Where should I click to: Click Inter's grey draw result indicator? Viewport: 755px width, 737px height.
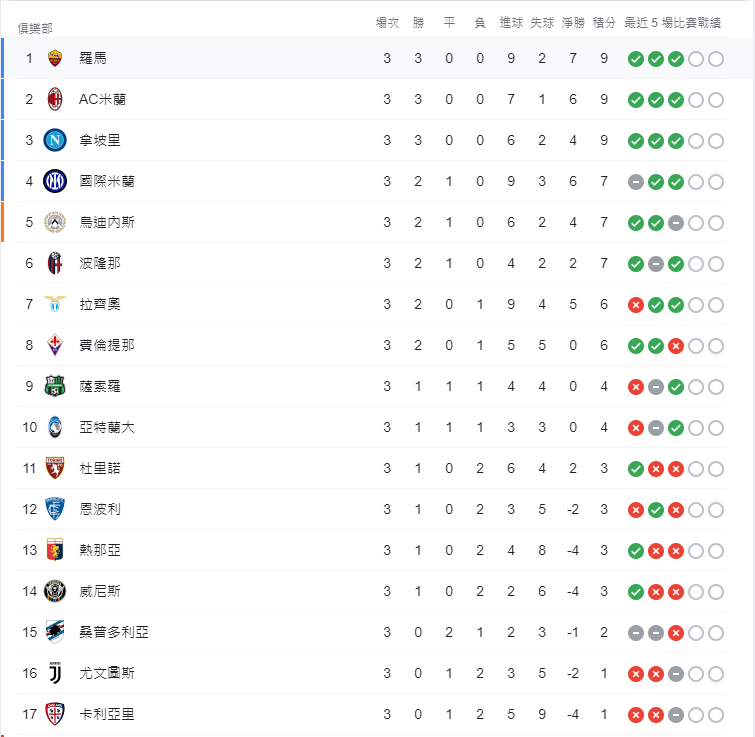tap(636, 182)
